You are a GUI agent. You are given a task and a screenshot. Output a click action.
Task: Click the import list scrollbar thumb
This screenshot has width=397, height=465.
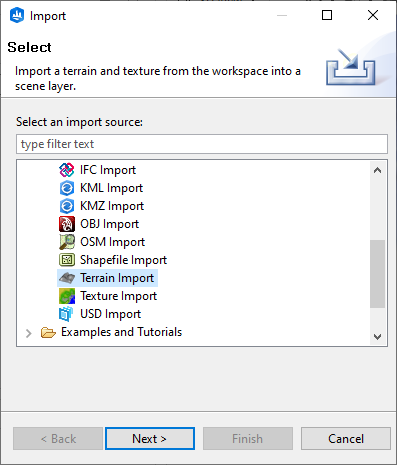[377, 274]
